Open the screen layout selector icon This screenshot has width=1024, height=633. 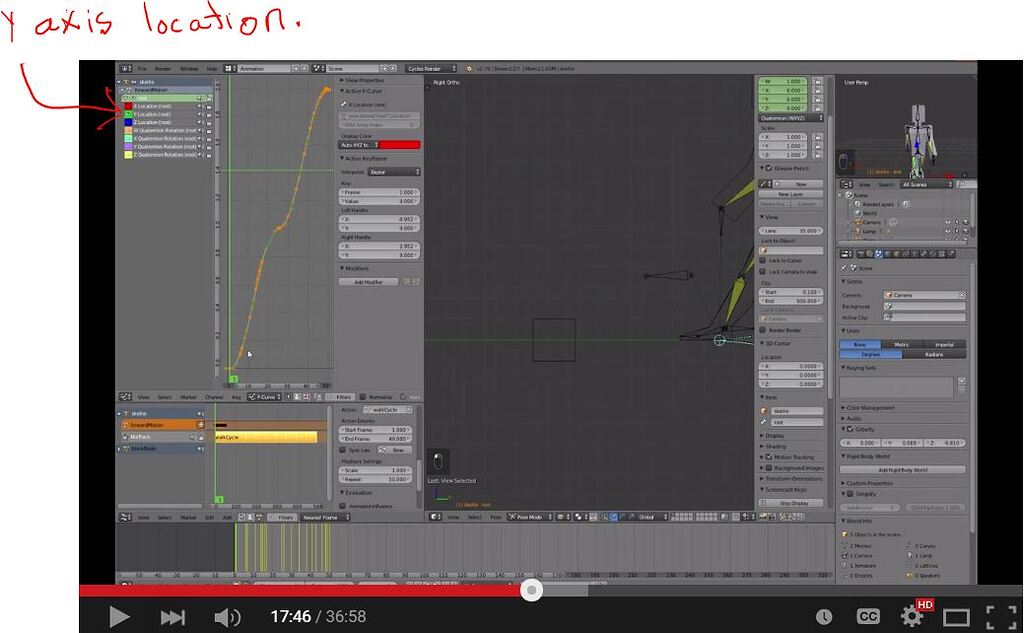coord(229,69)
